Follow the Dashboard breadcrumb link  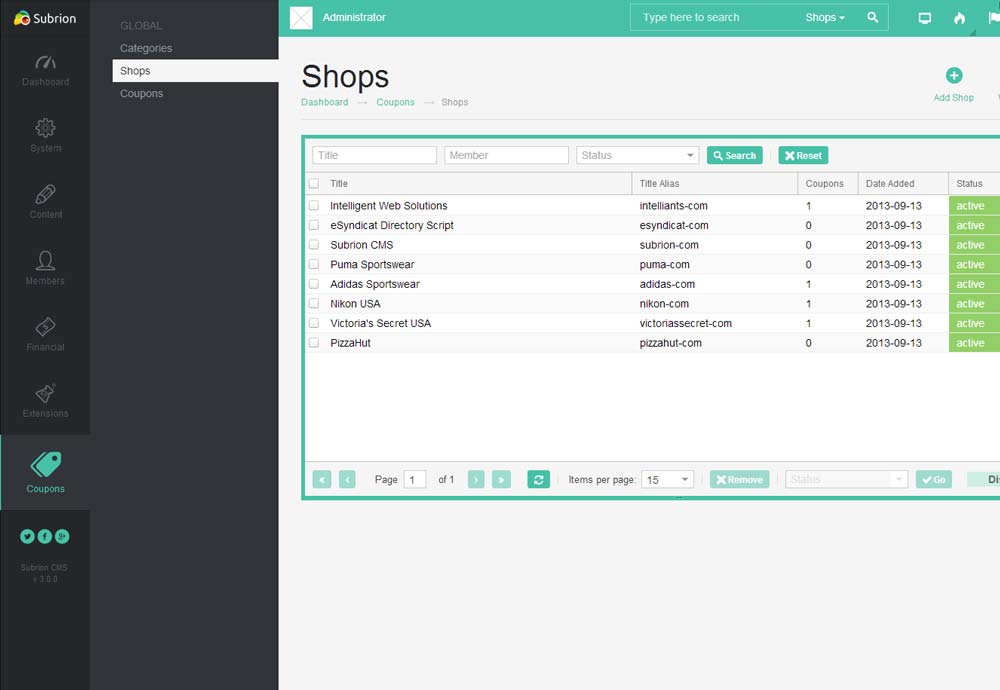point(325,102)
